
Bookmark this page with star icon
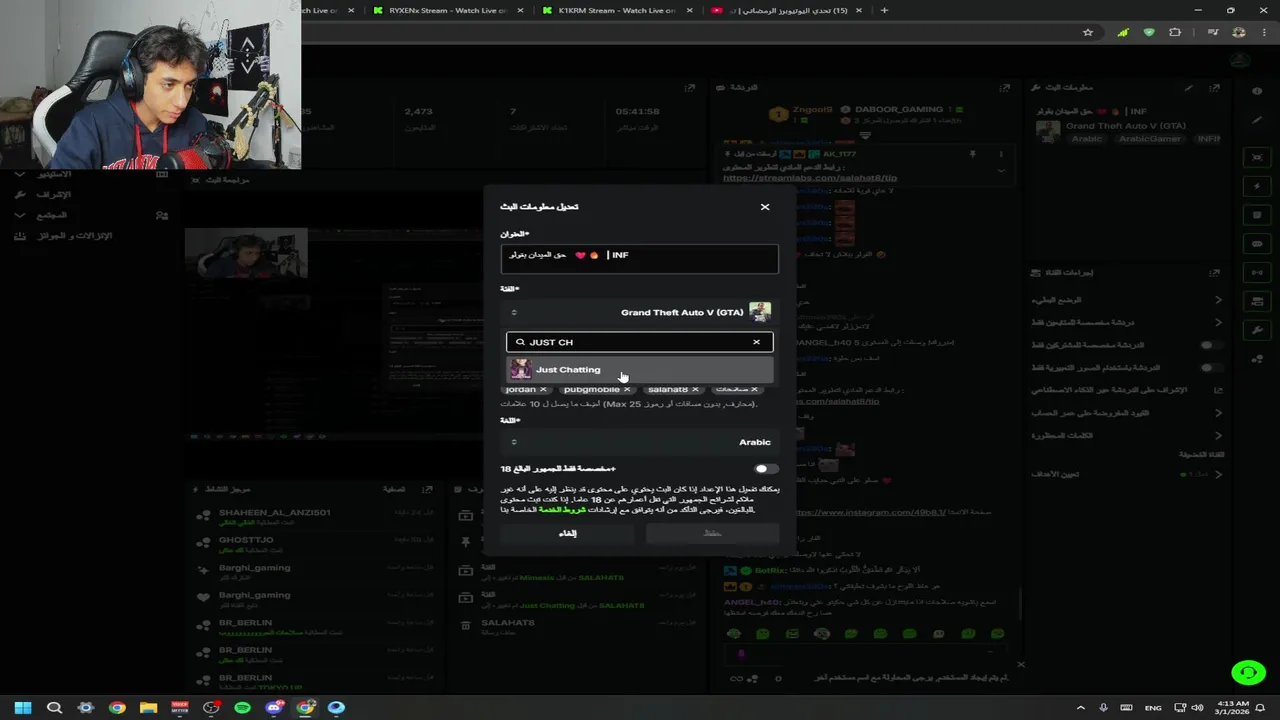coord(1088,33)
